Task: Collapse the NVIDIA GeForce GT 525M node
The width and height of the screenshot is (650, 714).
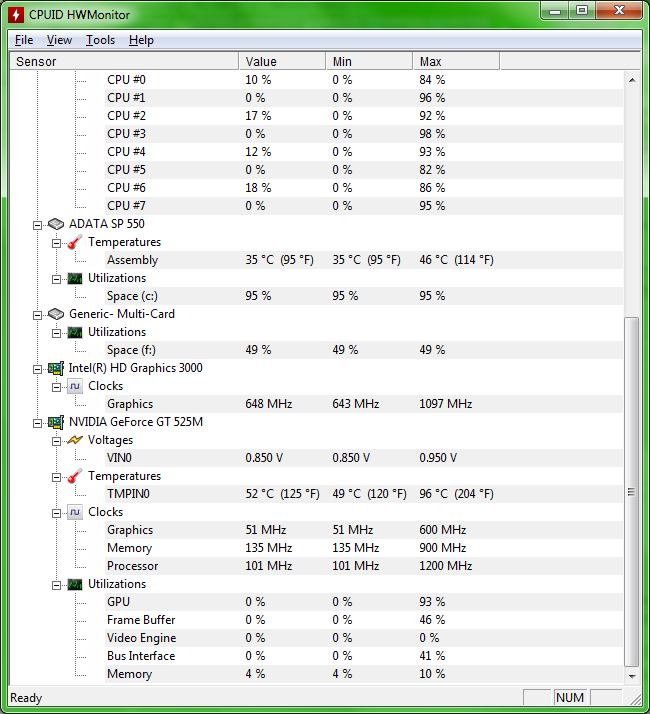Action: [38, 422]
